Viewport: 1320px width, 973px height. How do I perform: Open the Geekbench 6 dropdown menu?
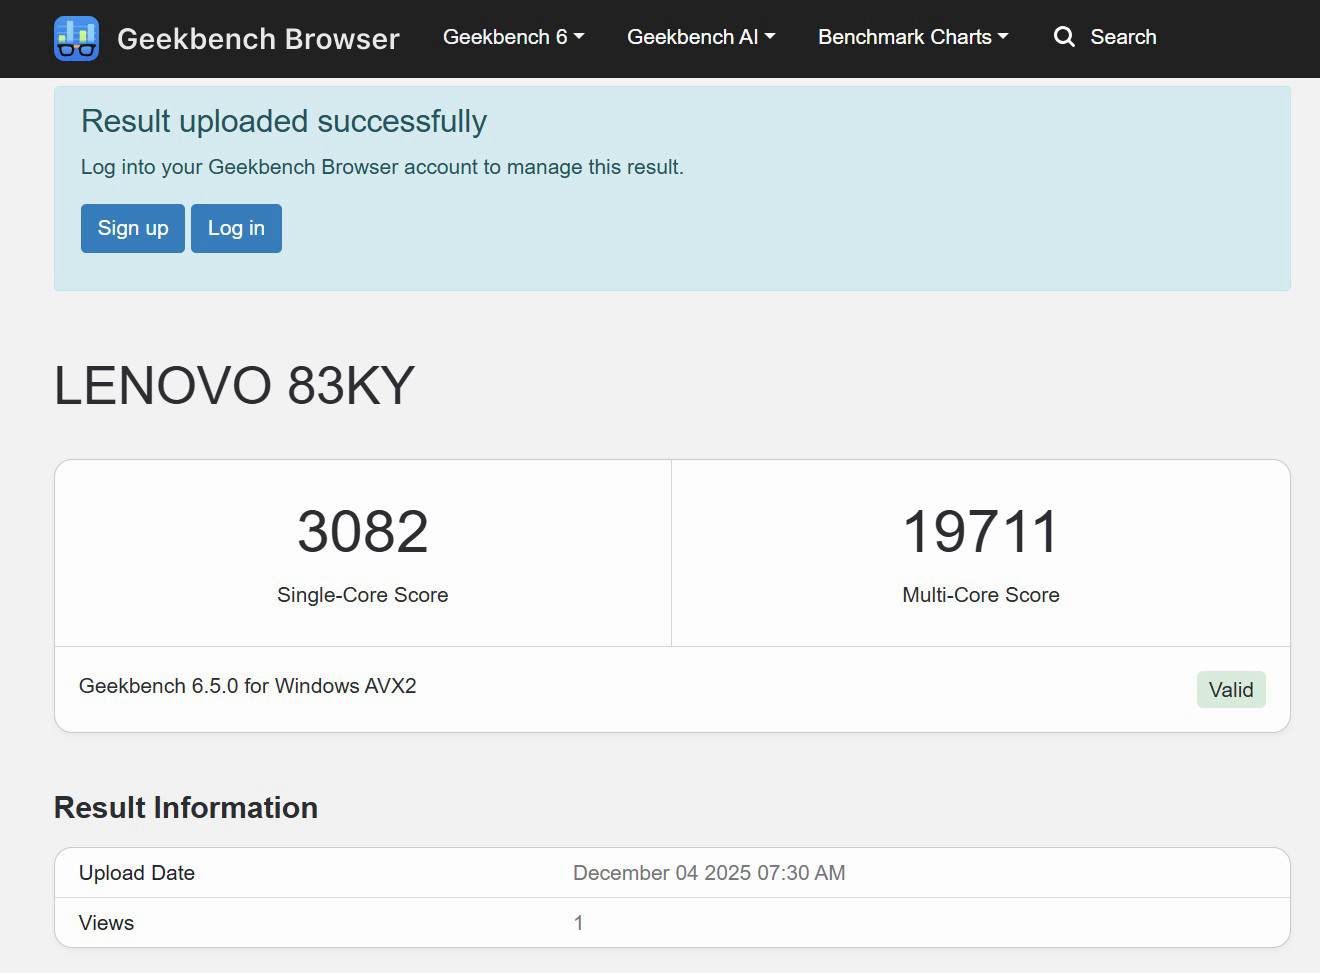(x=513, y=37)
